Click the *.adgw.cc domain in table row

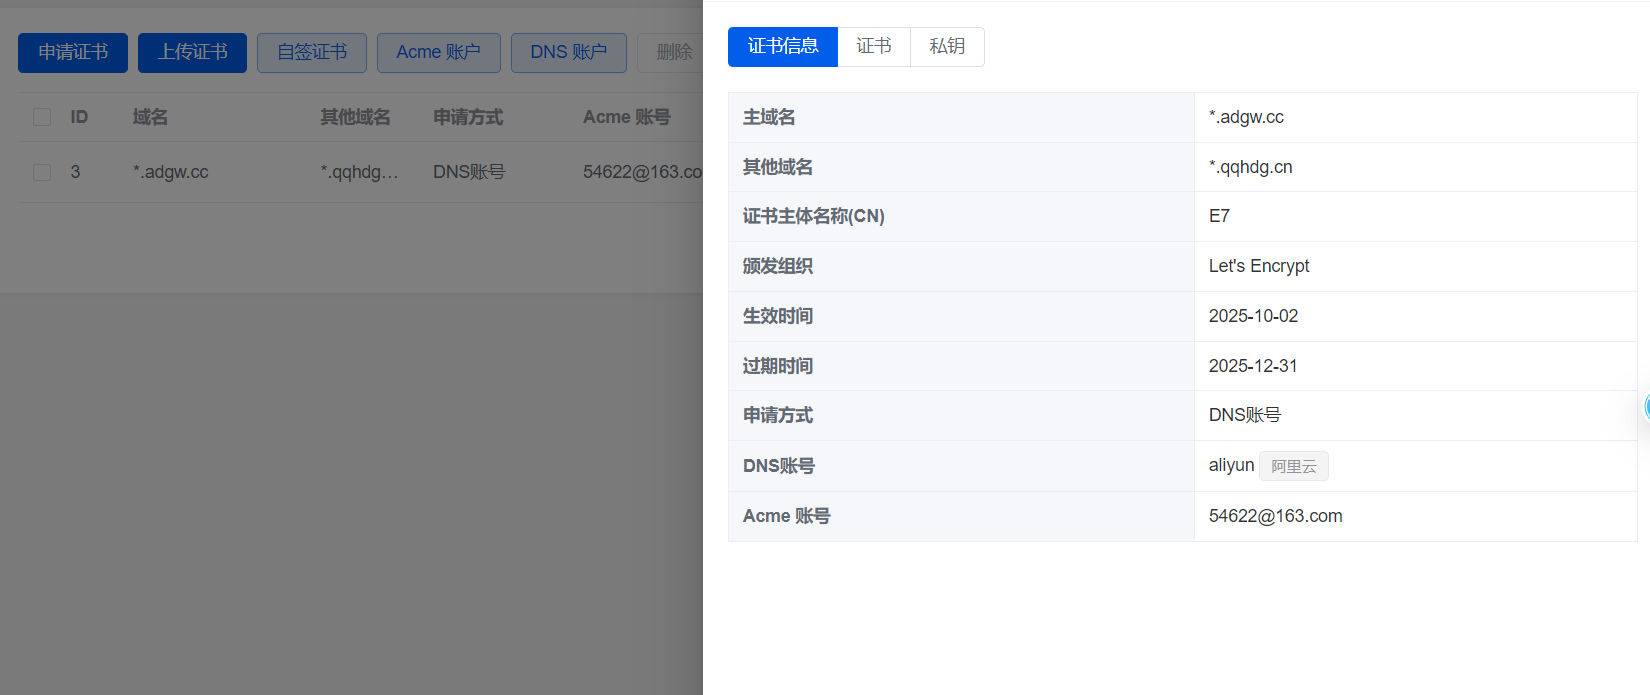click(x=171, y=172)
